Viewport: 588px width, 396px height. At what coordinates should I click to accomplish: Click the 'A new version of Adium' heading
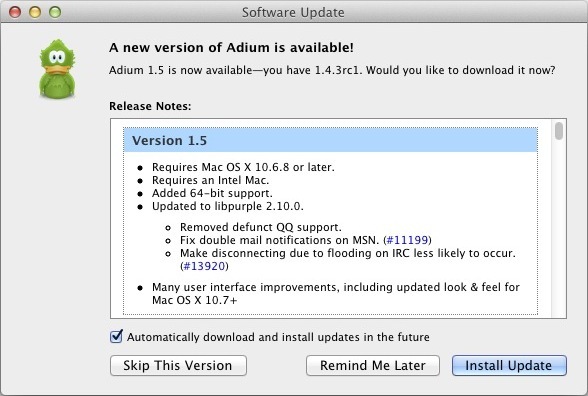(231, 48)
